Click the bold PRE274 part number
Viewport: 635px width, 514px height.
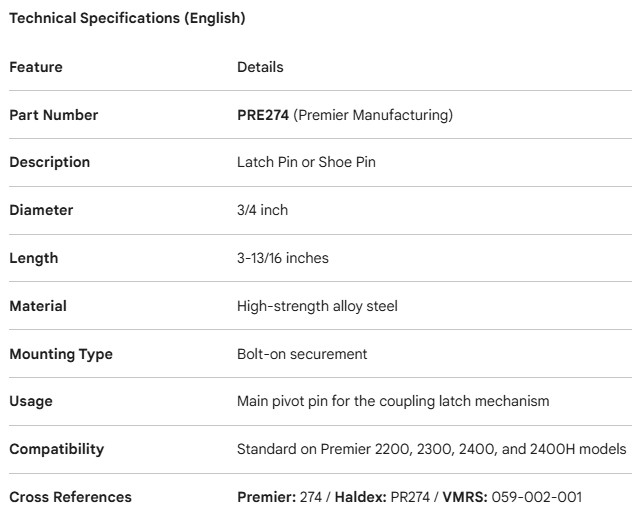point(263,115)
